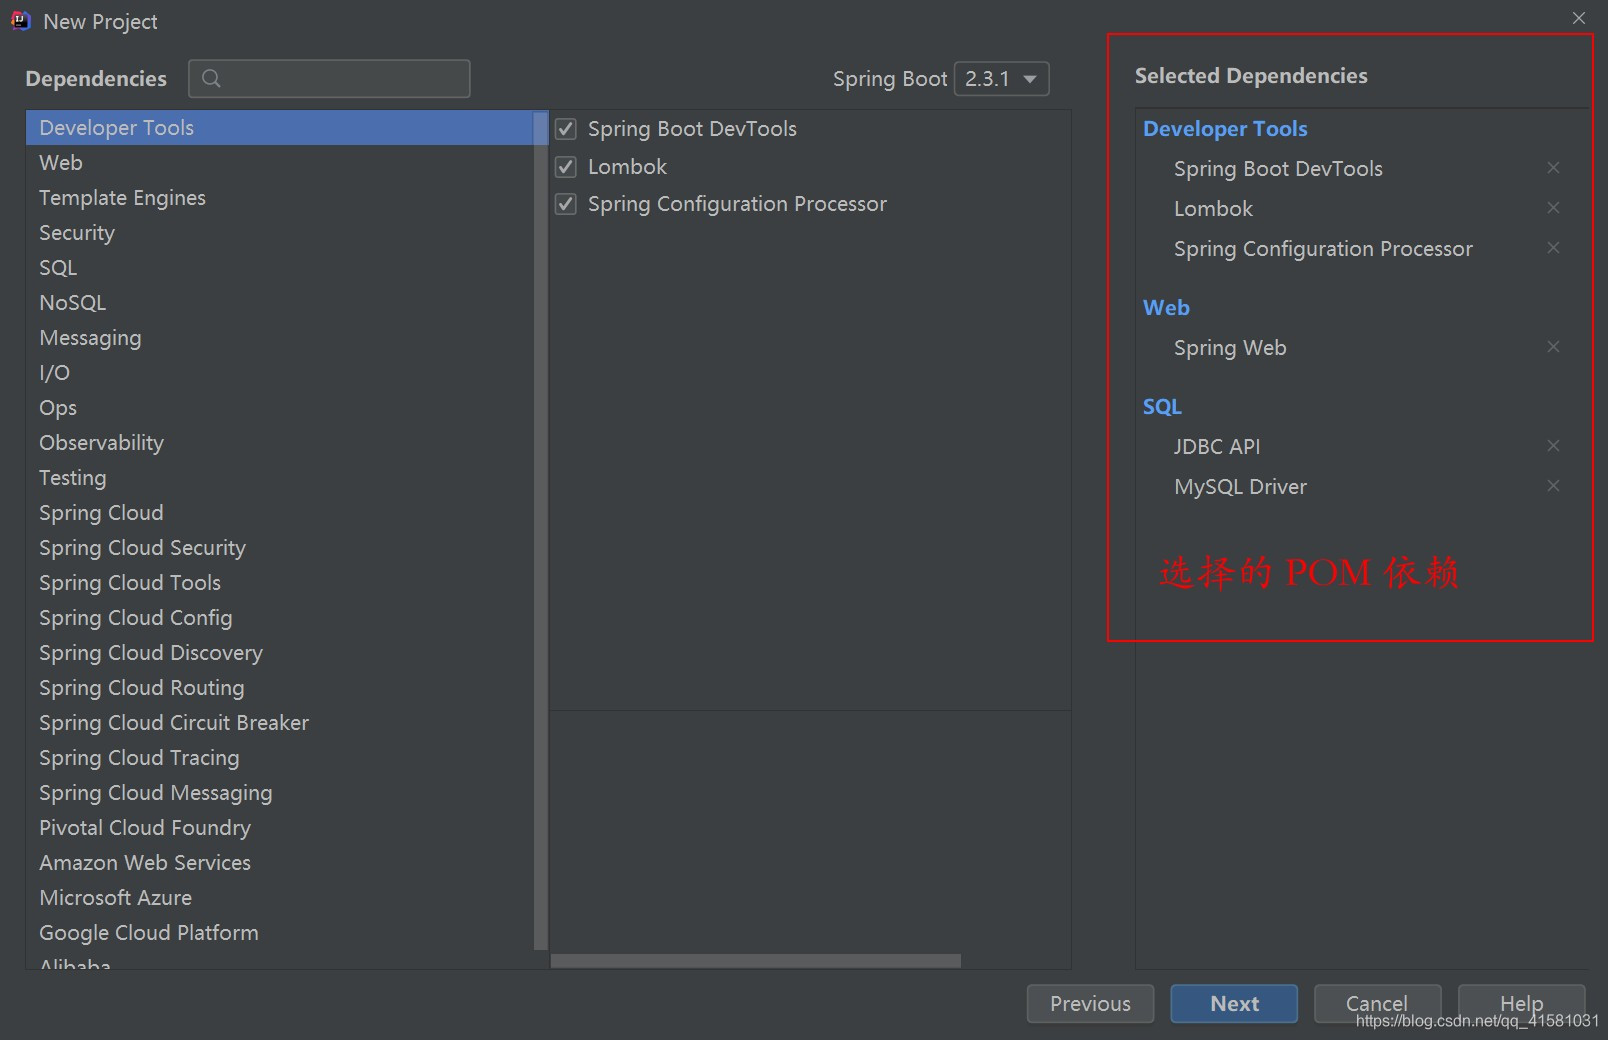Select Spring Cloud Config category

[x=280, y=618]
